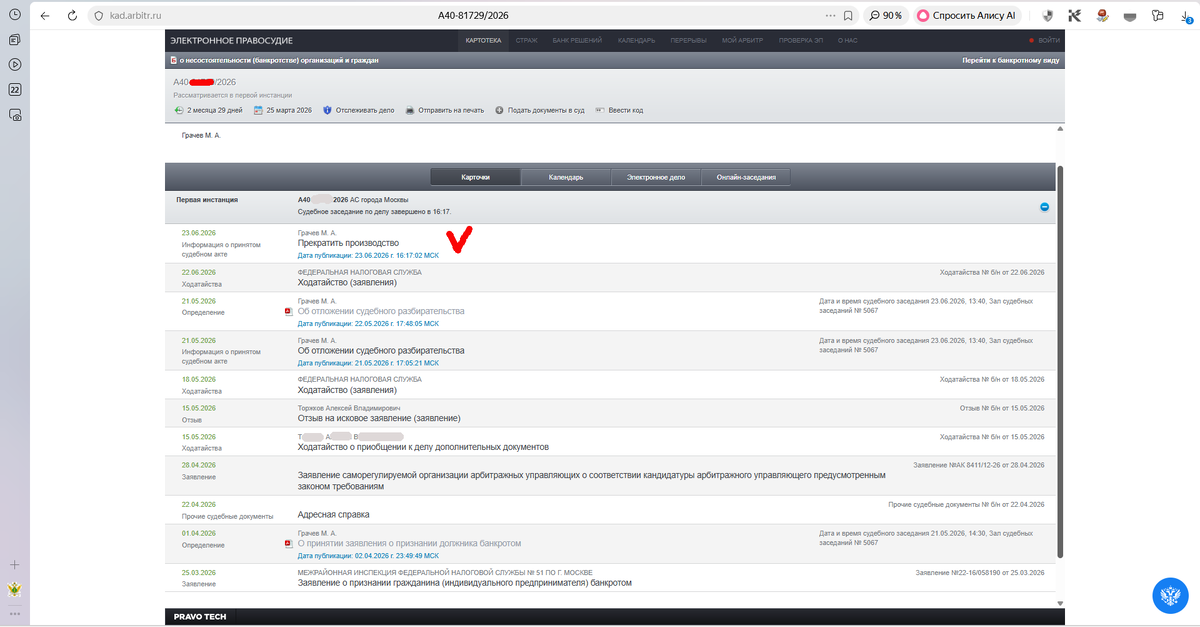Image resolution: width=1200 pixels, height=627 pixels.
Task: Click Адресная справка row text
Action: click(x=333, y=514)
